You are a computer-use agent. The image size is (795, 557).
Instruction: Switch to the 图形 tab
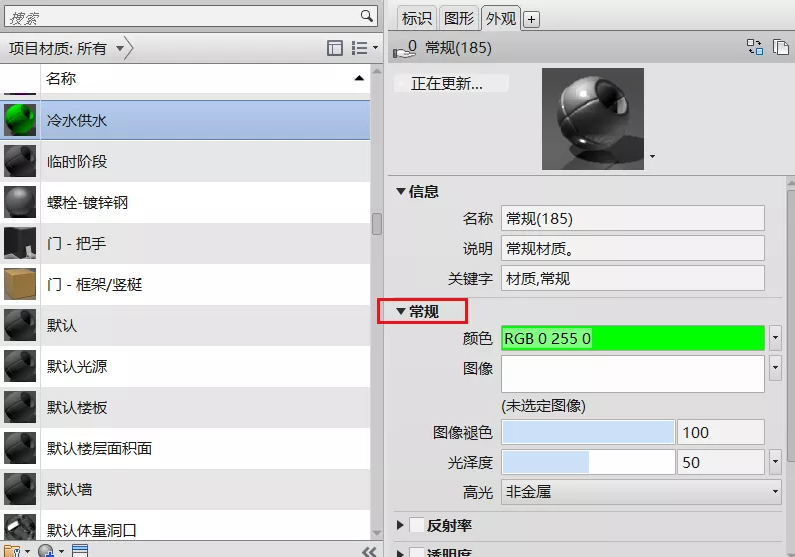459,18
